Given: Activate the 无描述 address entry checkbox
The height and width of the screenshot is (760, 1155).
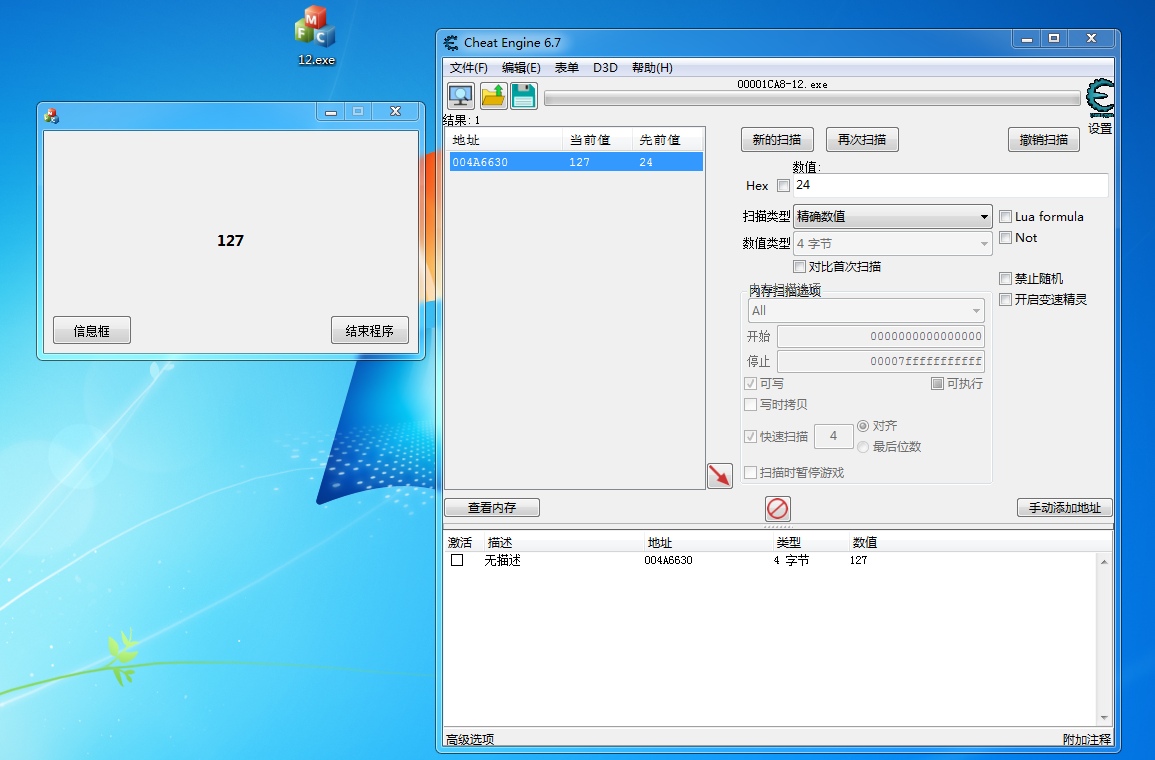Looking at the screenshot, I should [x=457, y=560].
